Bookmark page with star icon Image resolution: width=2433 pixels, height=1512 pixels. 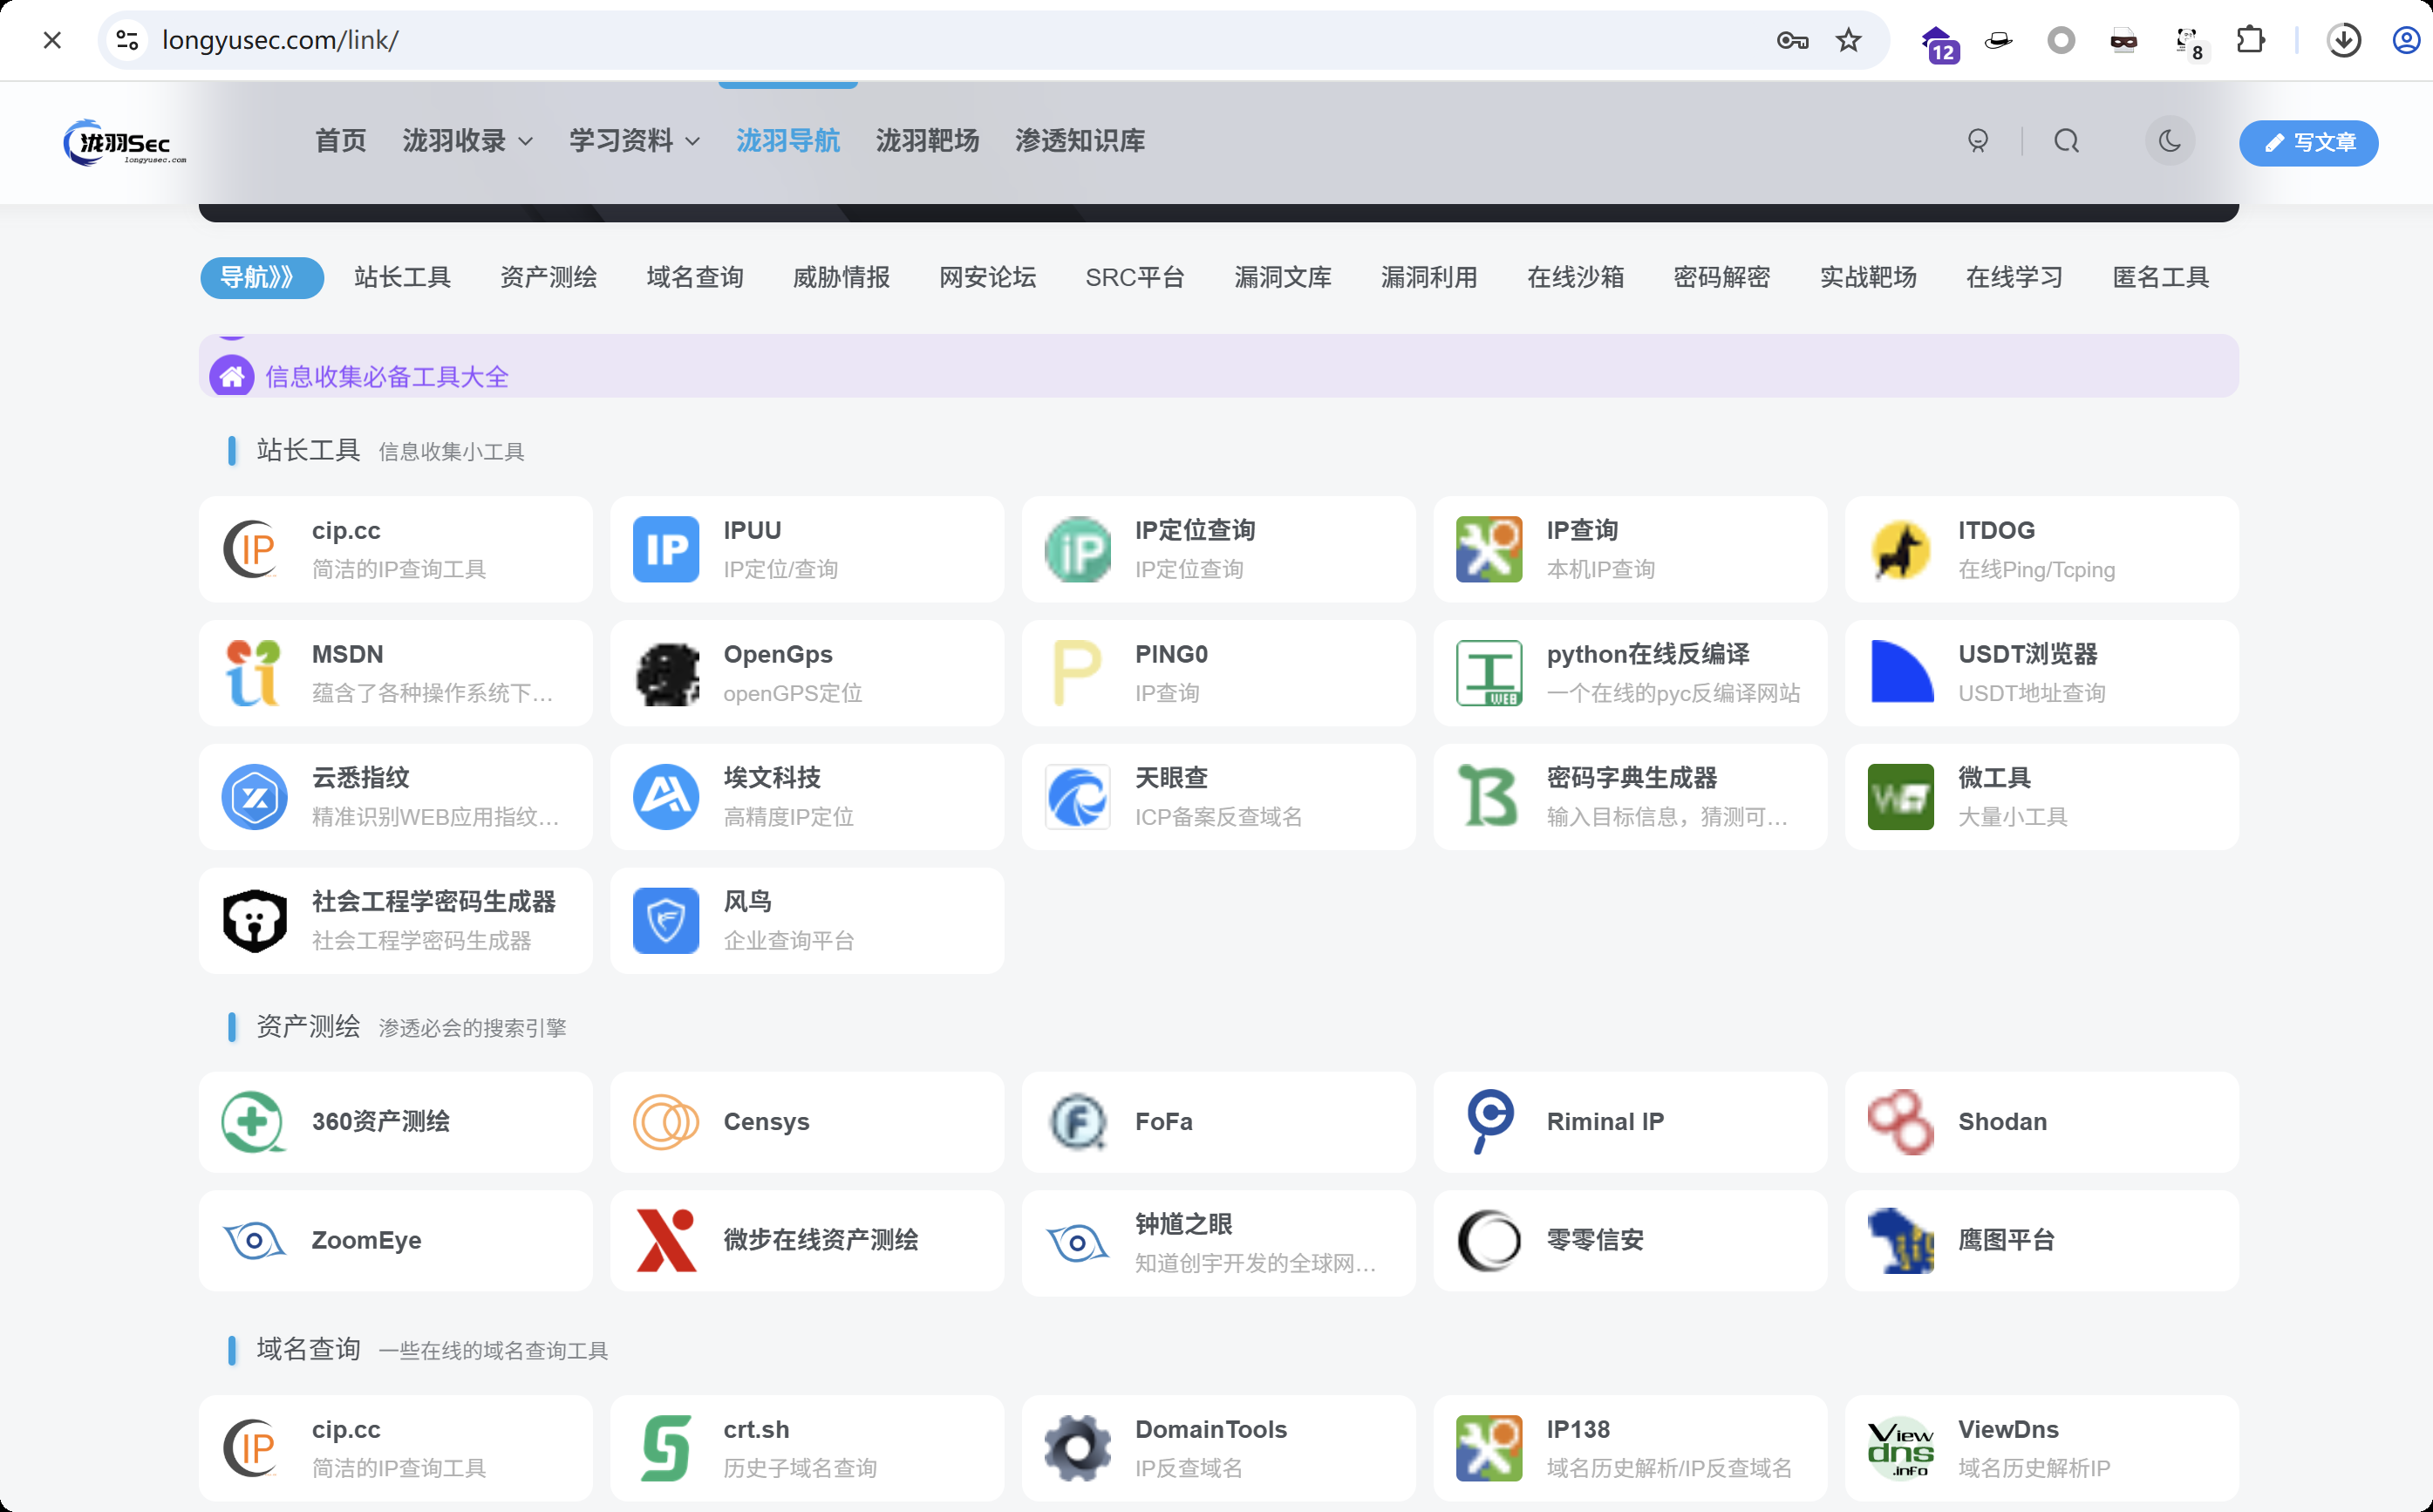1848,40
